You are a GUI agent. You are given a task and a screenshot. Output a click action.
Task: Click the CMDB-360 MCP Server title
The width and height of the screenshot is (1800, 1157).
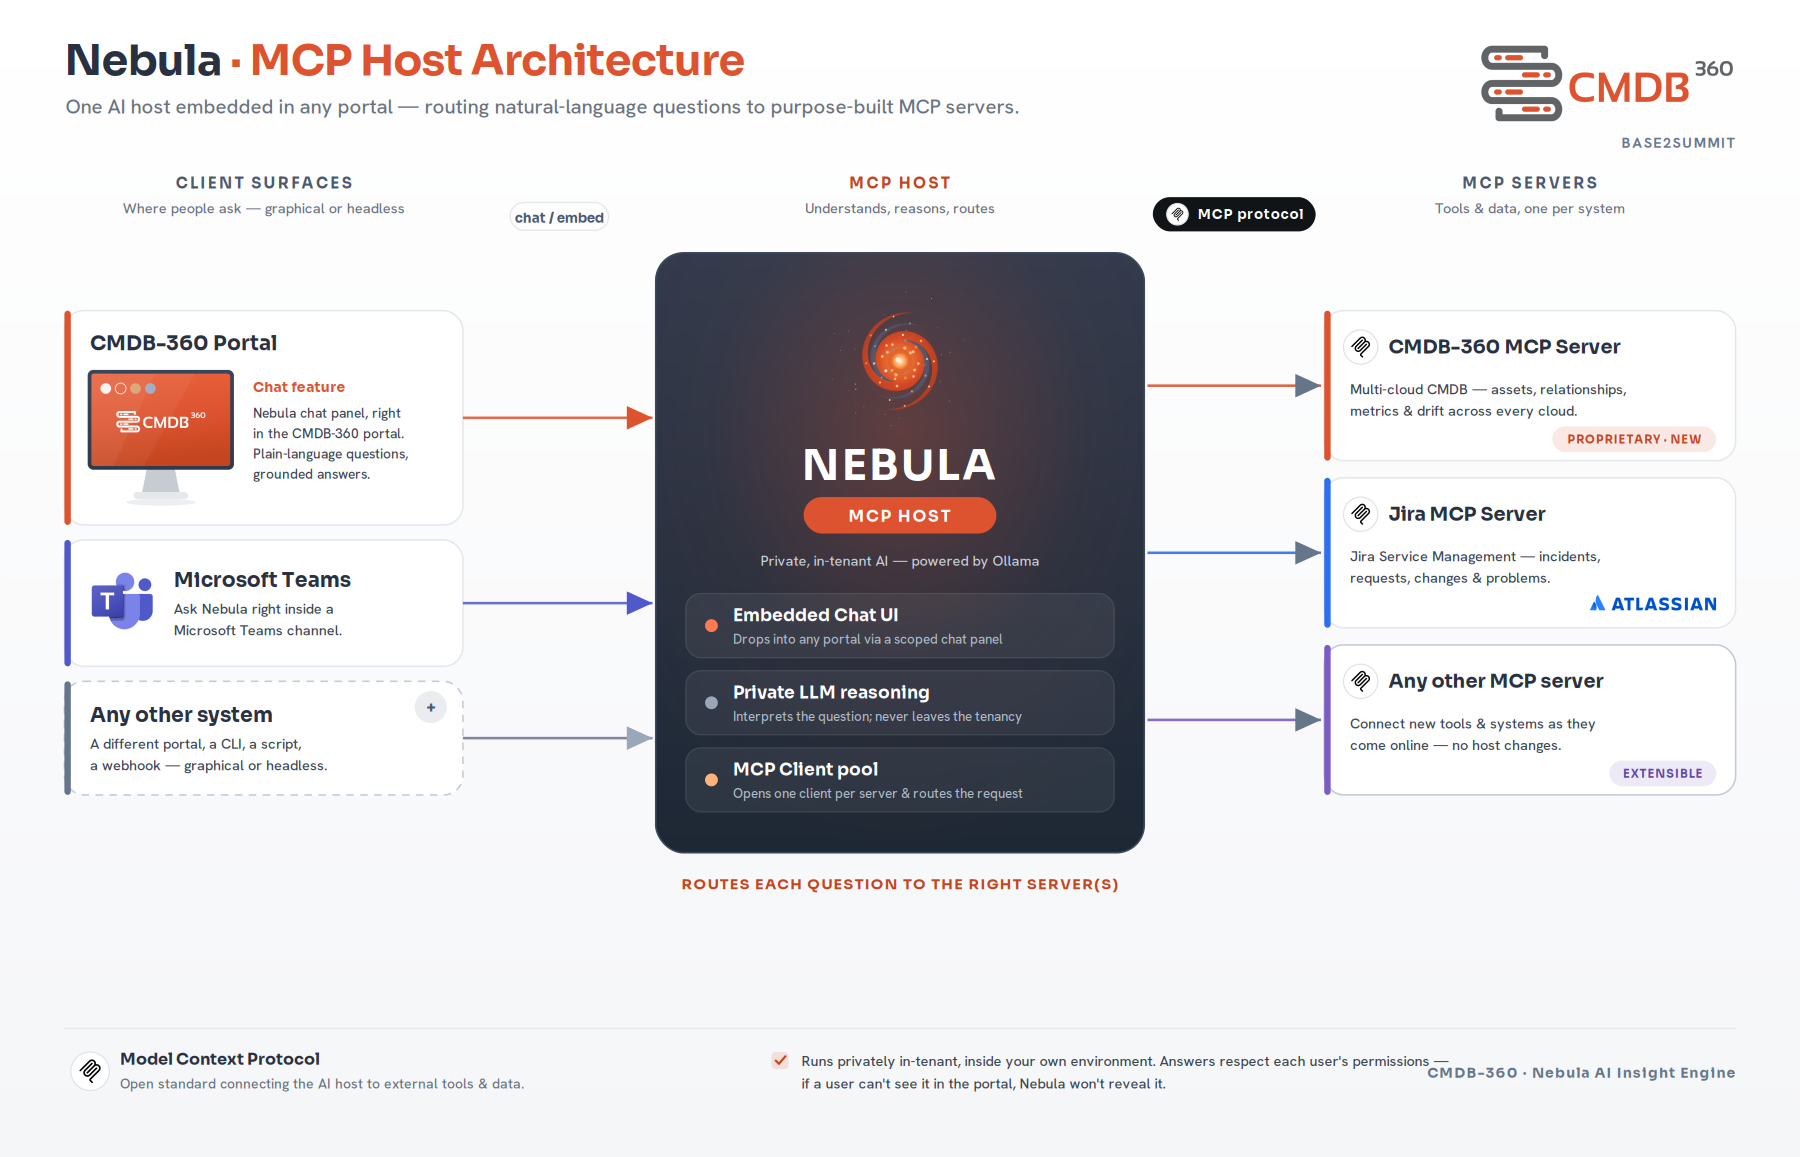pyautogui.click(x=1504, y=347)
